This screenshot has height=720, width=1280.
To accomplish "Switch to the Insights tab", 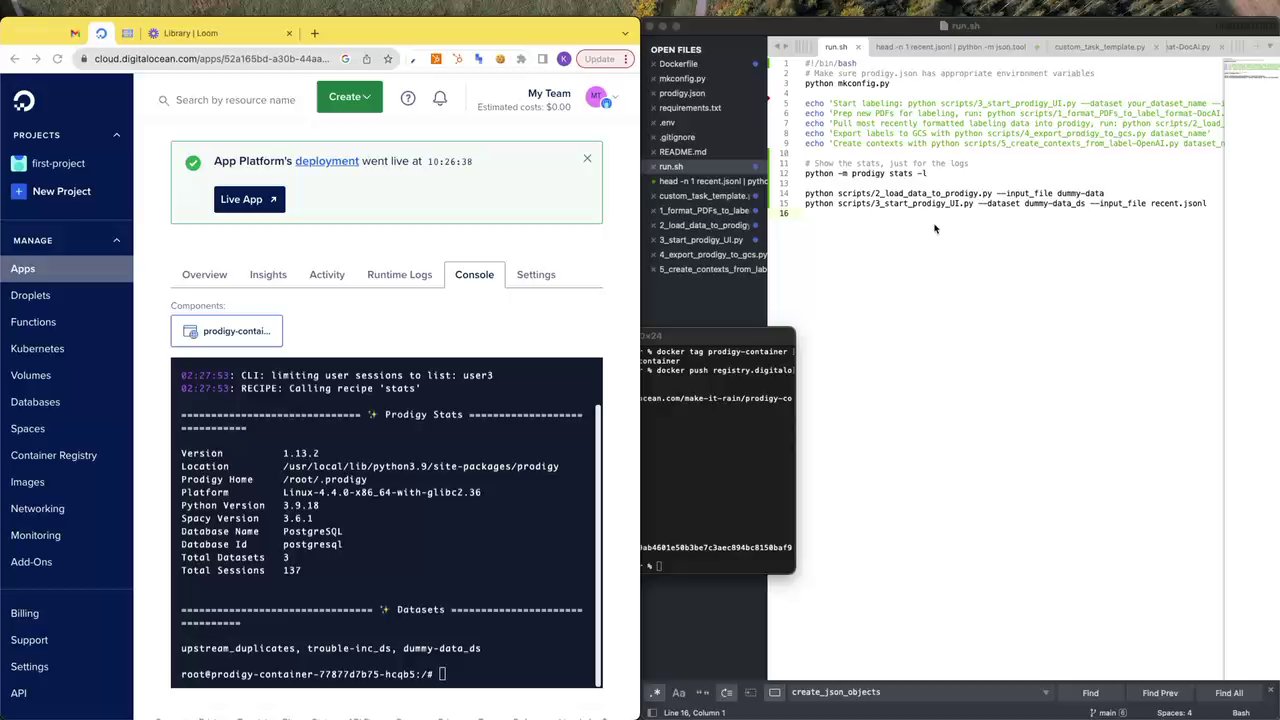I will [x=268, y=274].
